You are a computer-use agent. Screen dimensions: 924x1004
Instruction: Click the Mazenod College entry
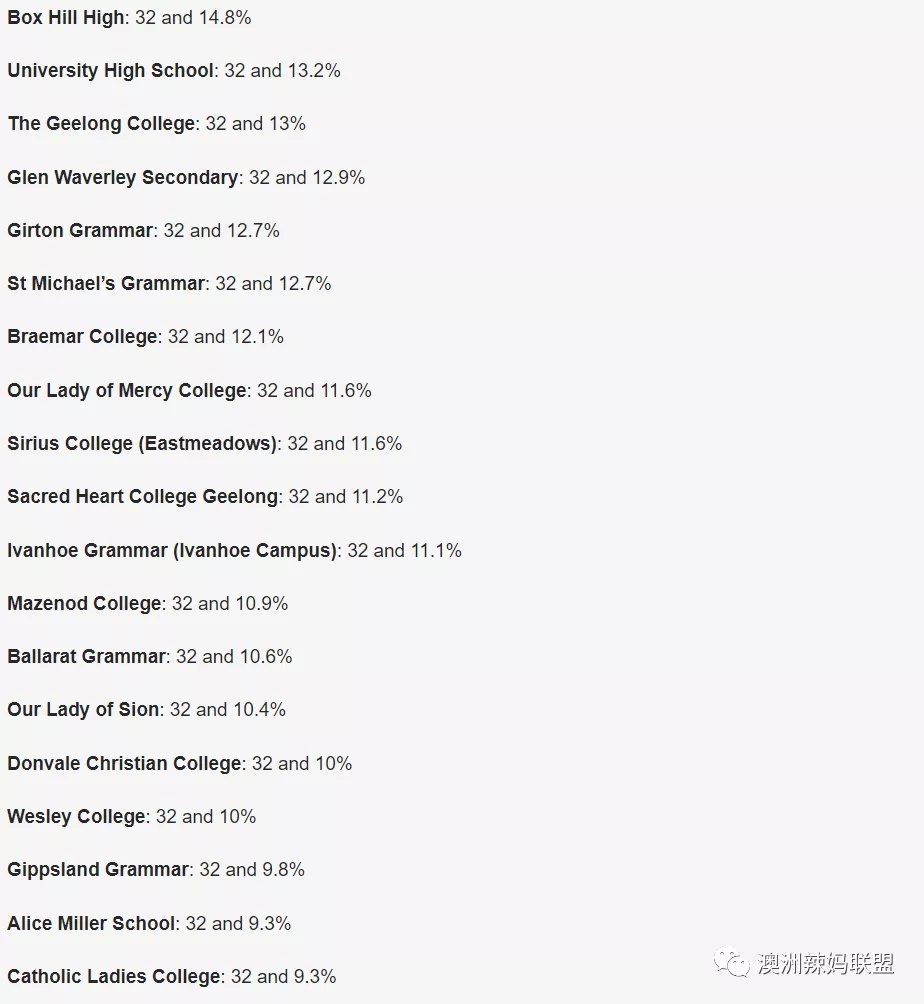[147, 604]
